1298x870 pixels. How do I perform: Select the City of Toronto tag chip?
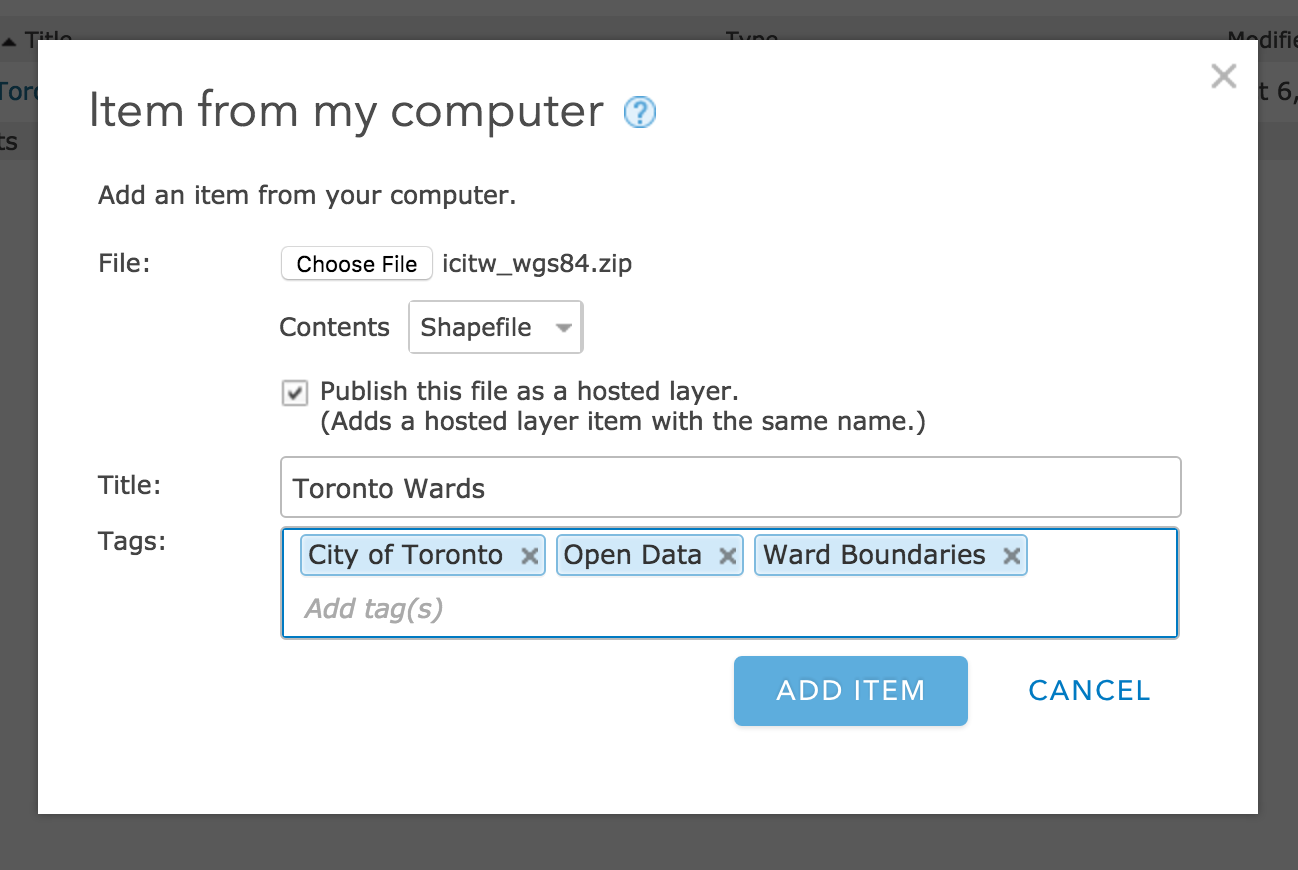click(x=405, y=556)
